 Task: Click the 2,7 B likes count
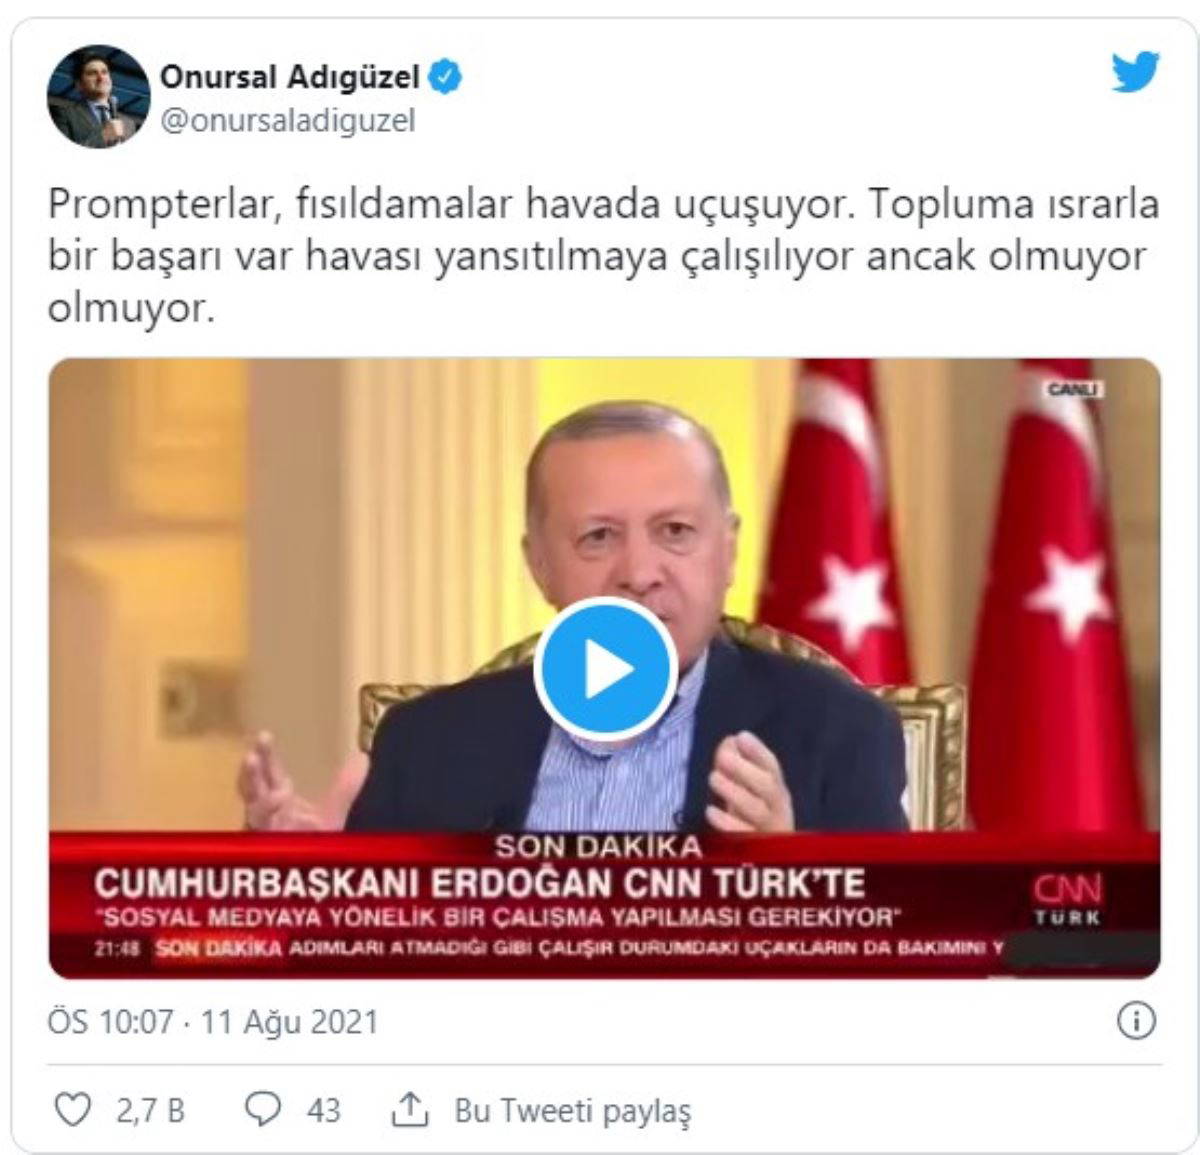click(150, 1110)
